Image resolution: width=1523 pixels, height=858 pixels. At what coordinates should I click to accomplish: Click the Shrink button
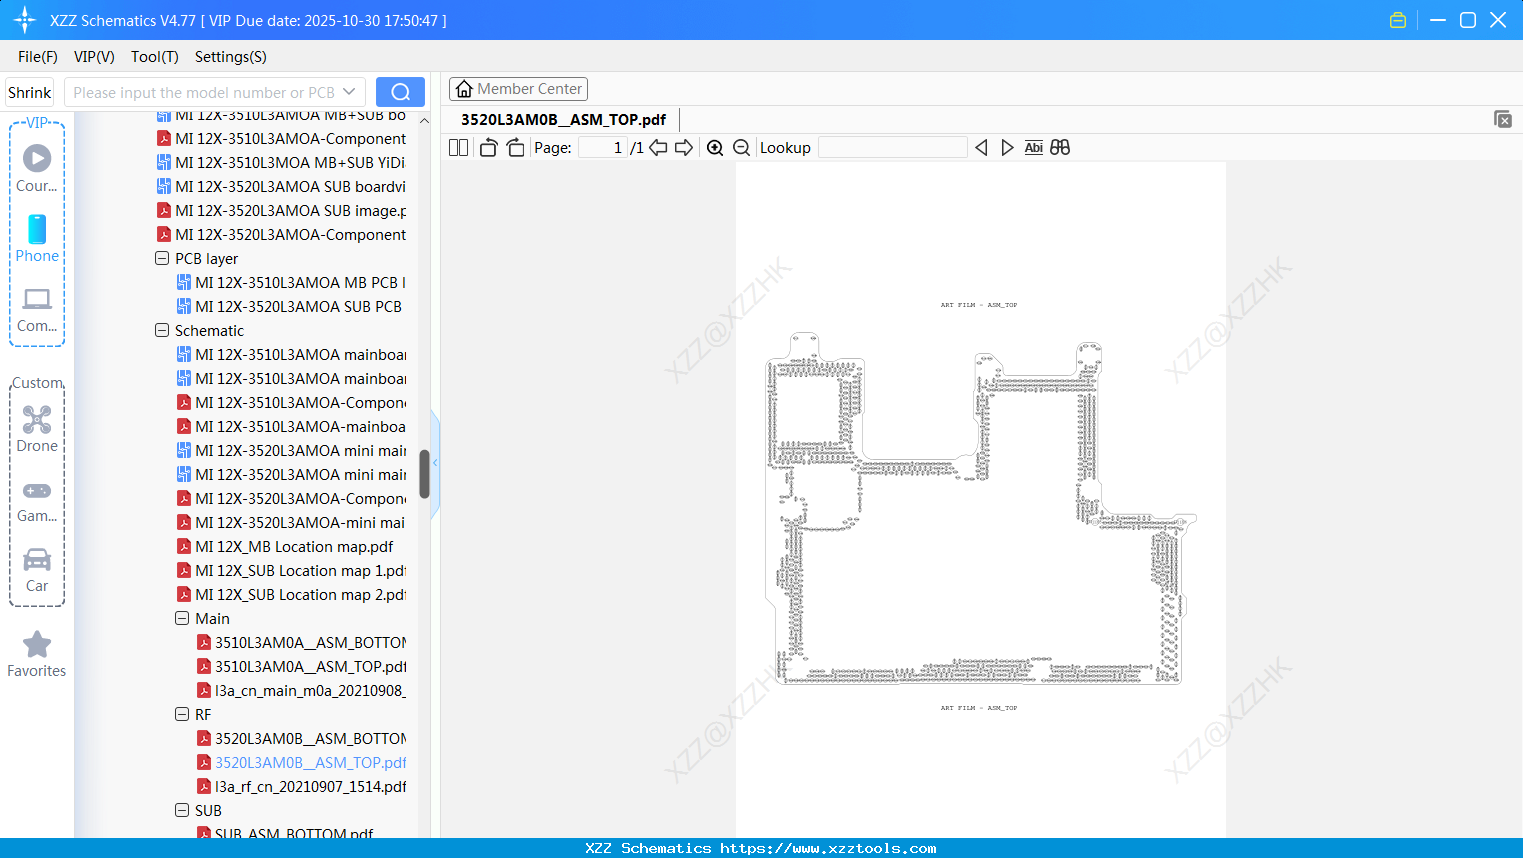[30, 92]
